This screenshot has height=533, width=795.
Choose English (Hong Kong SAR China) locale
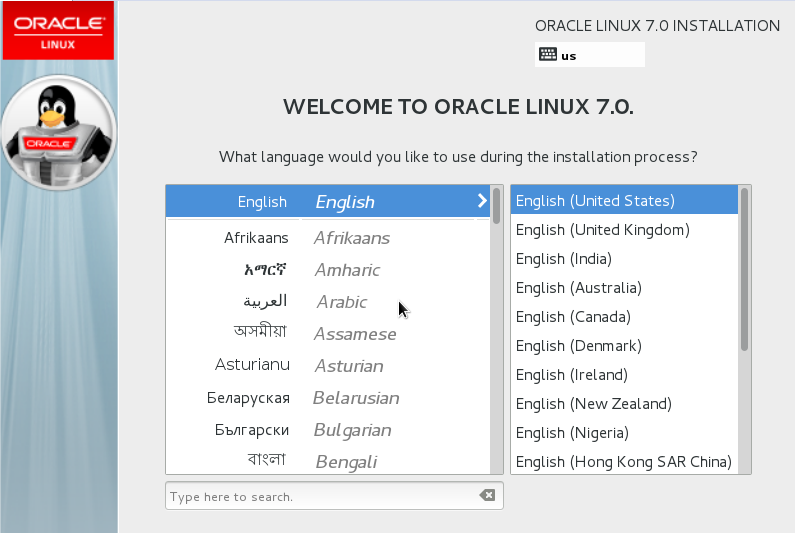coord(624,461)
